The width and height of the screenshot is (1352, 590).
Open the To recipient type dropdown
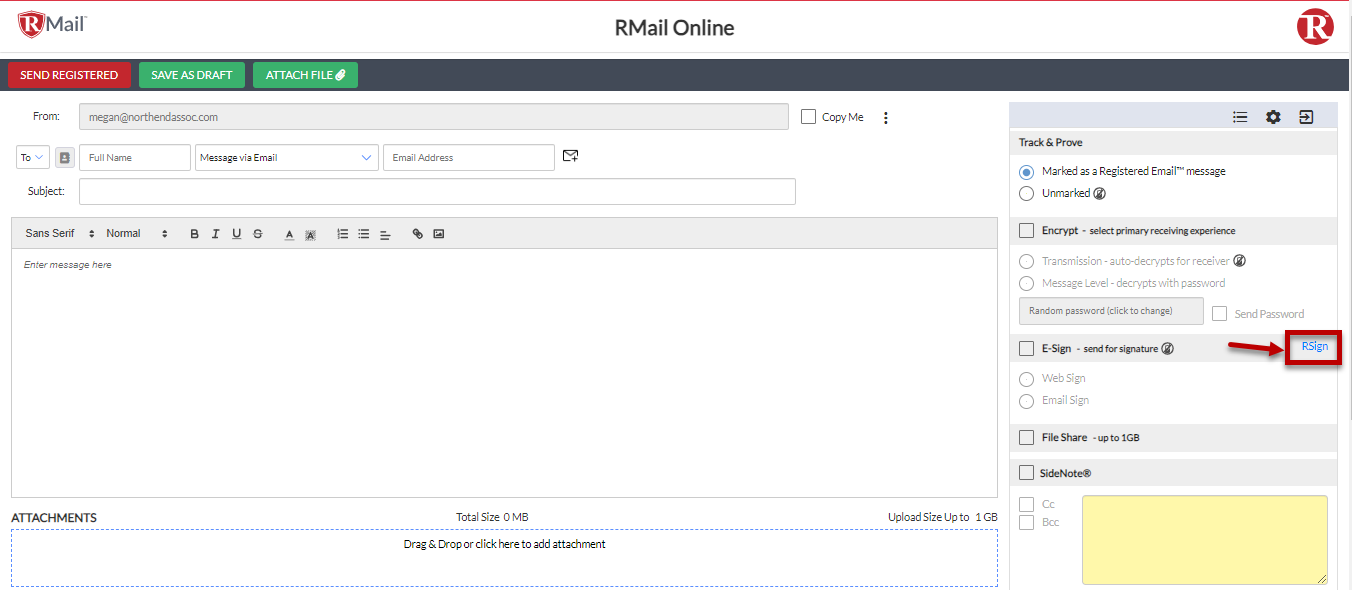31,156
